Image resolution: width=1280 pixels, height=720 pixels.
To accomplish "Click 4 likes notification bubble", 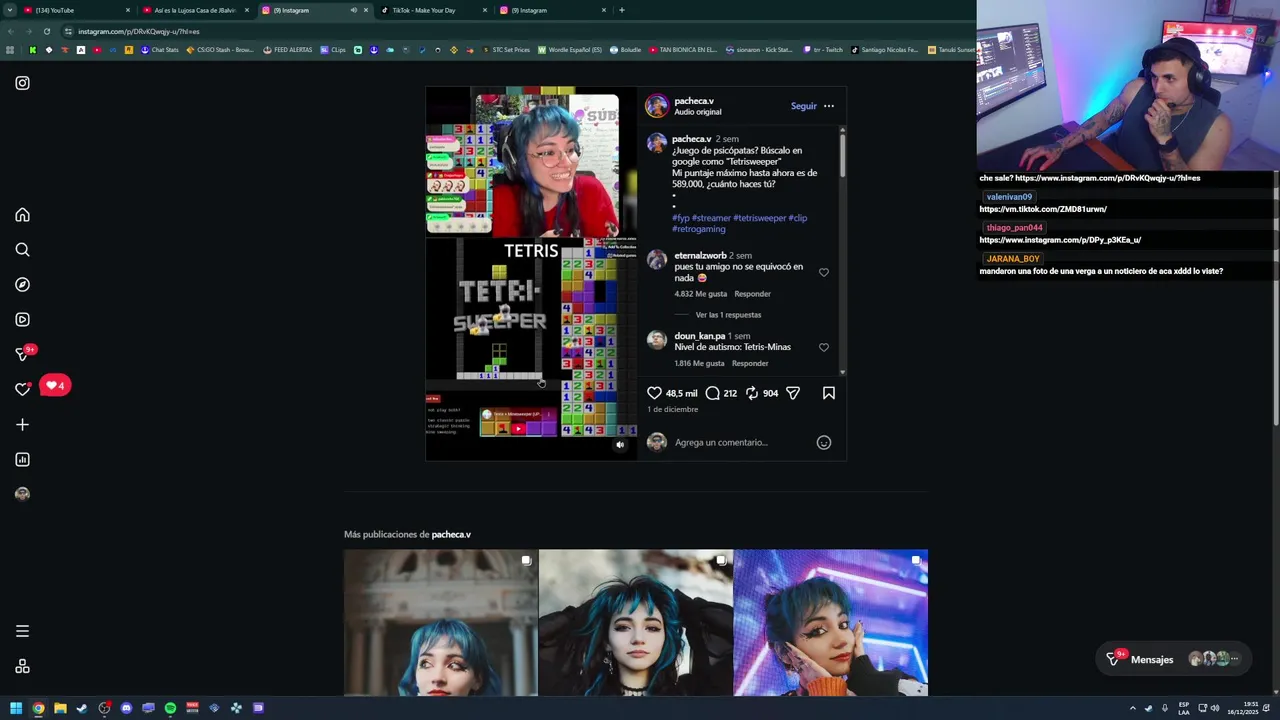I will 55,385.
